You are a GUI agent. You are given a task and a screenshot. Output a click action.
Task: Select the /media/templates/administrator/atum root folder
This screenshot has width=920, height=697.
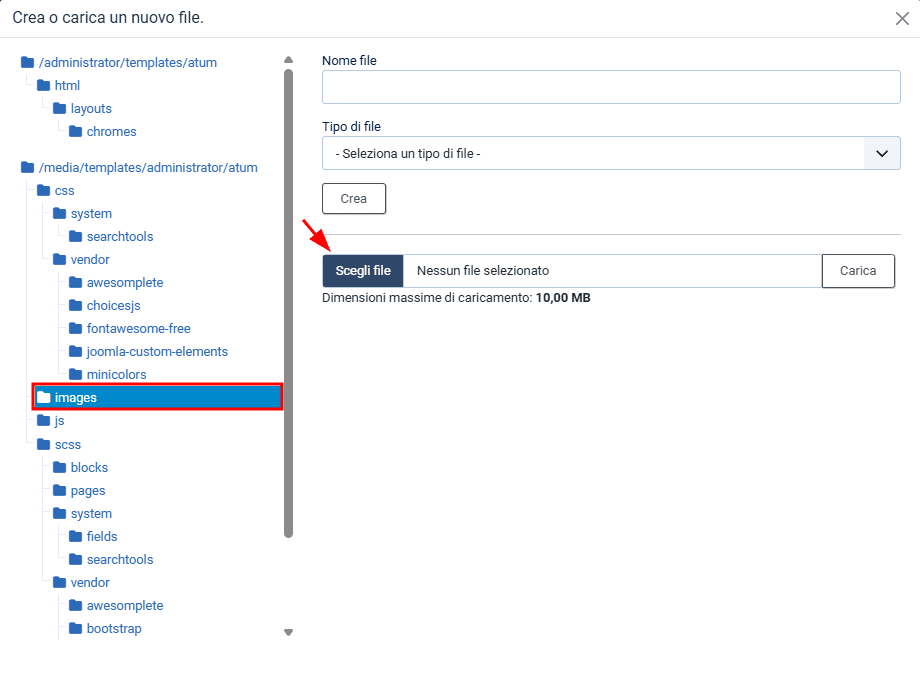(147, 168)
